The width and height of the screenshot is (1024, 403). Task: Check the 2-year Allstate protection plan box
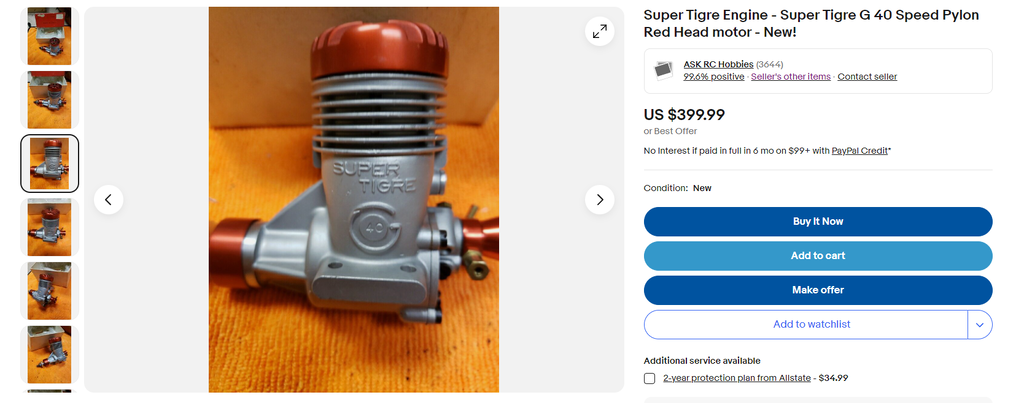tap(649, 378)
